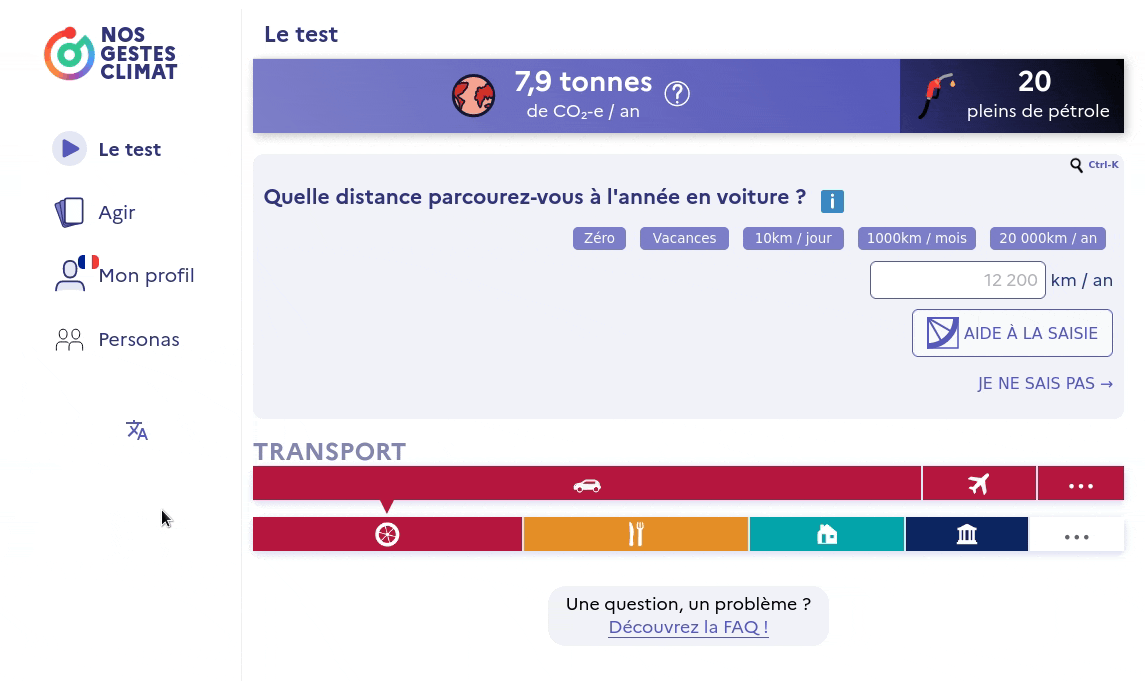
Task: Follow the Découvrez la FAQ link
Action: click(x=688, y=627)
